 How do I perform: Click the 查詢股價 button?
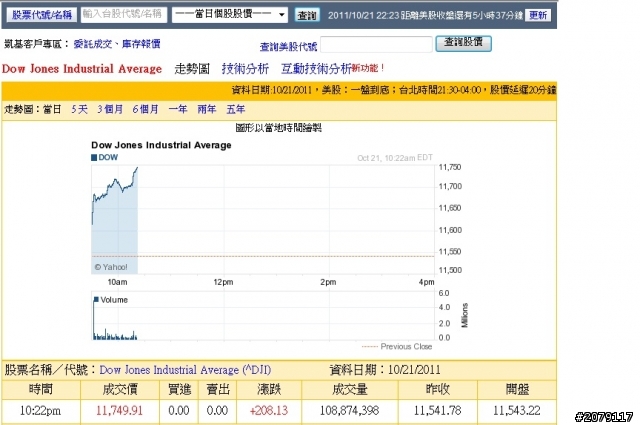[463, 43]
